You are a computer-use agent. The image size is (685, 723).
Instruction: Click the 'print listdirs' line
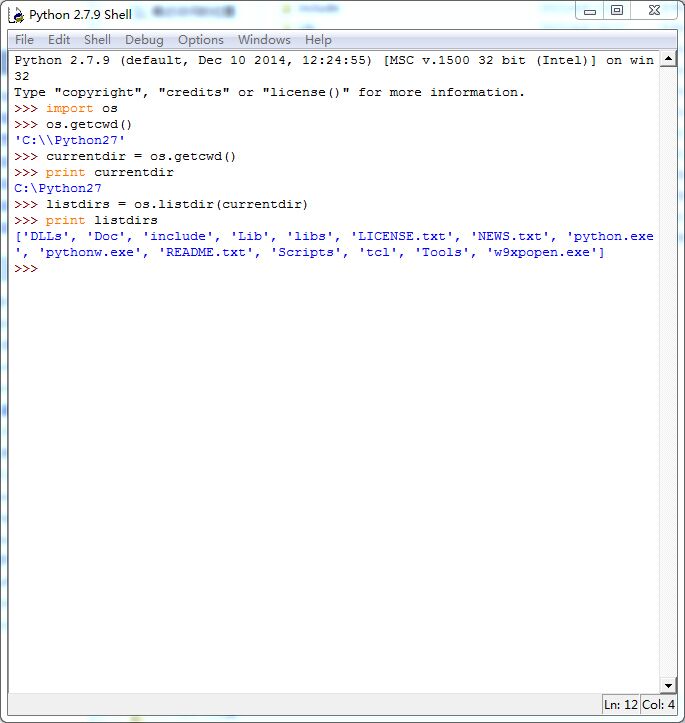click(86, 220)
